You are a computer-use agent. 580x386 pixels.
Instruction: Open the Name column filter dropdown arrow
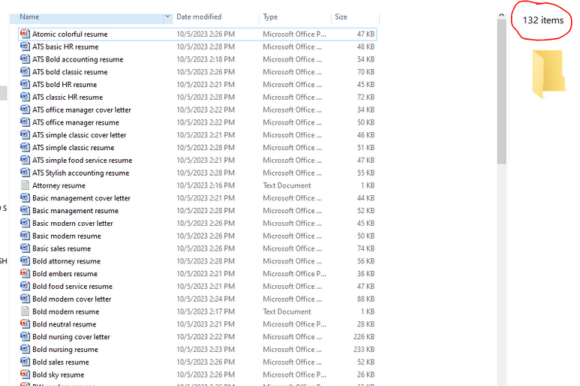[168, 17]
